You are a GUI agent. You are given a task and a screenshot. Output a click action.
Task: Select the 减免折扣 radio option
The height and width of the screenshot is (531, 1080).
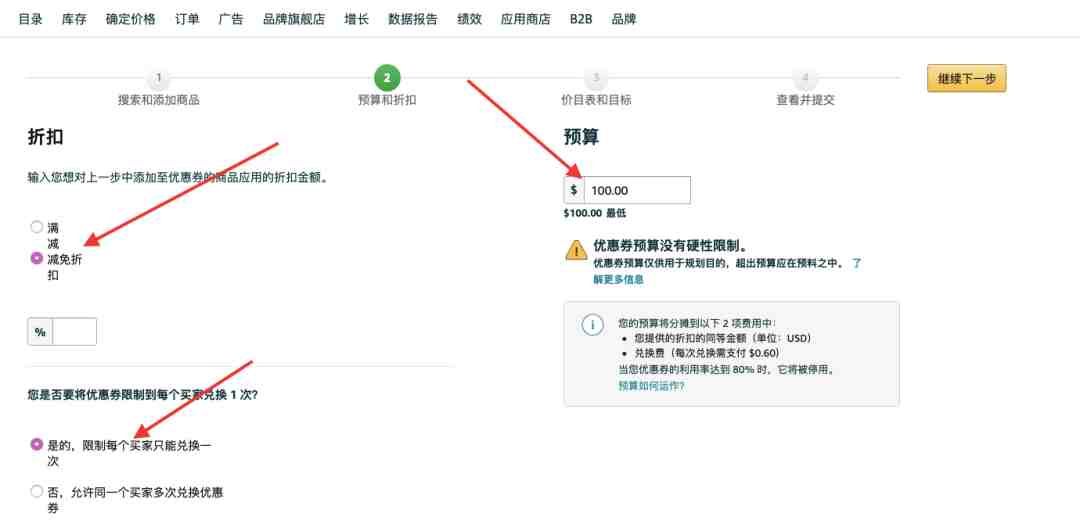coord(37,258)
